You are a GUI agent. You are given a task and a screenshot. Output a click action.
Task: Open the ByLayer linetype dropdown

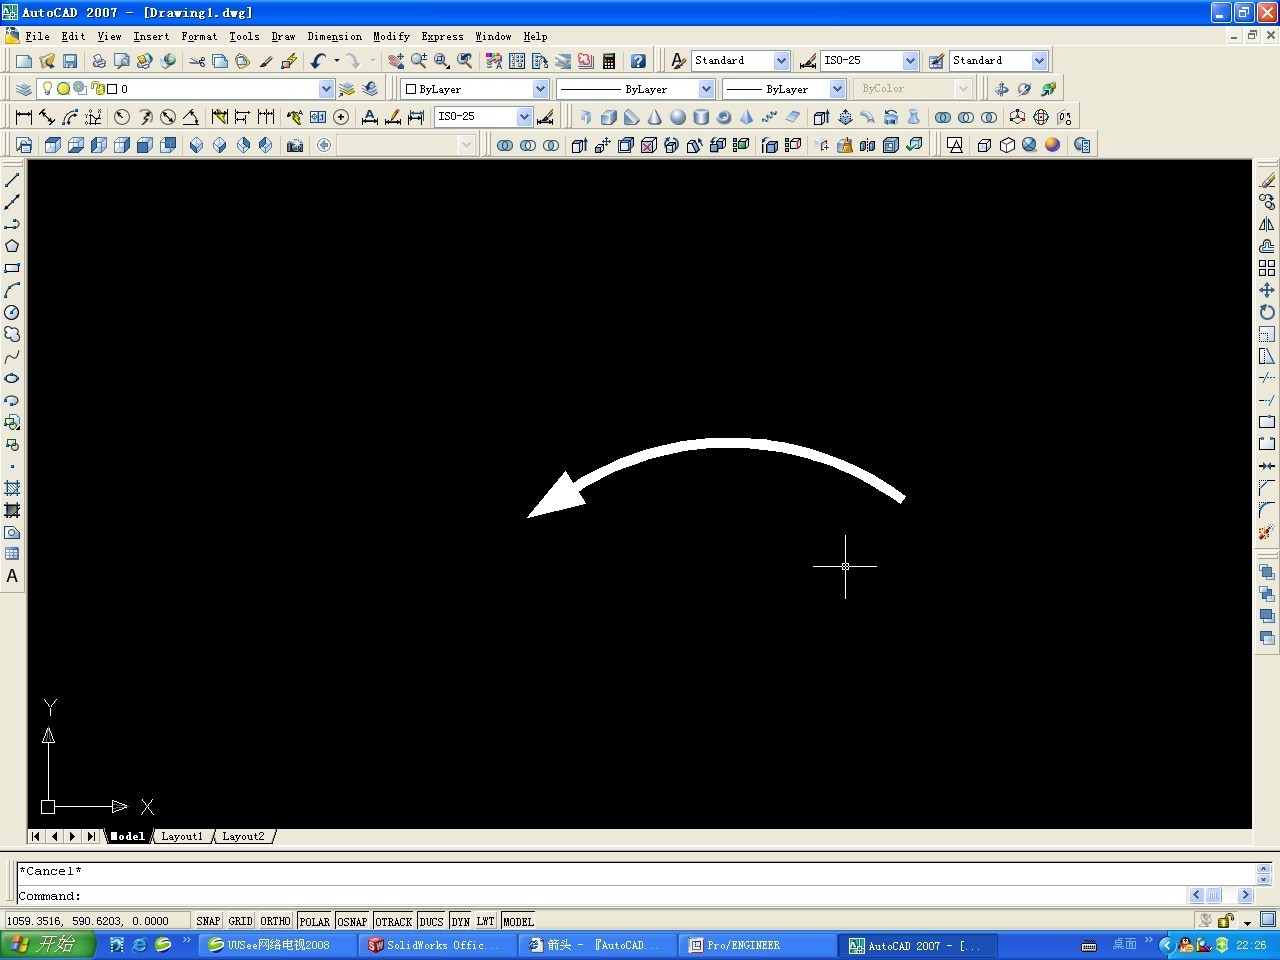[x=706, y=89]
